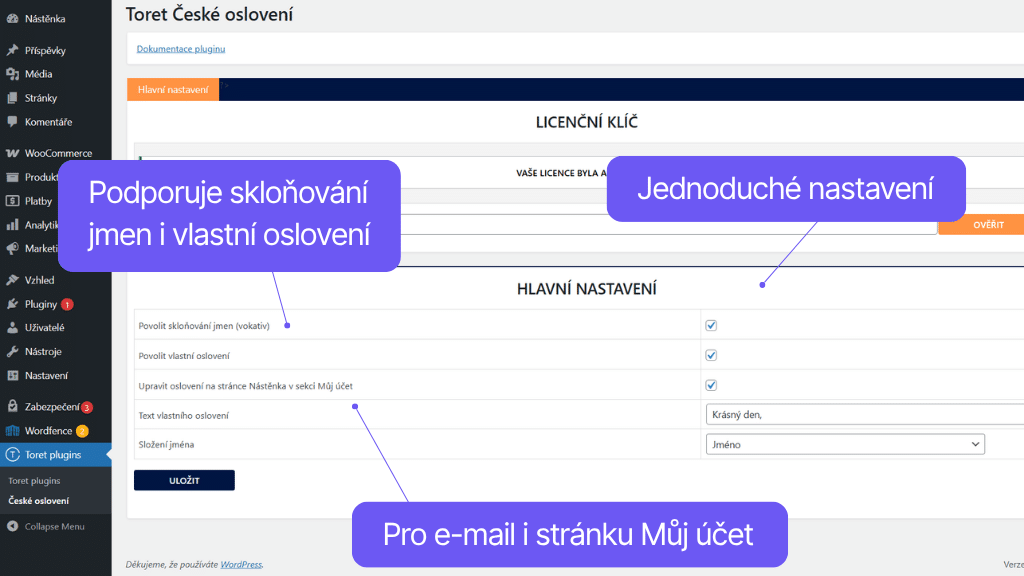Click the Příspěvky pin icon
This screenshot has width=1024, height=576.
12,50
